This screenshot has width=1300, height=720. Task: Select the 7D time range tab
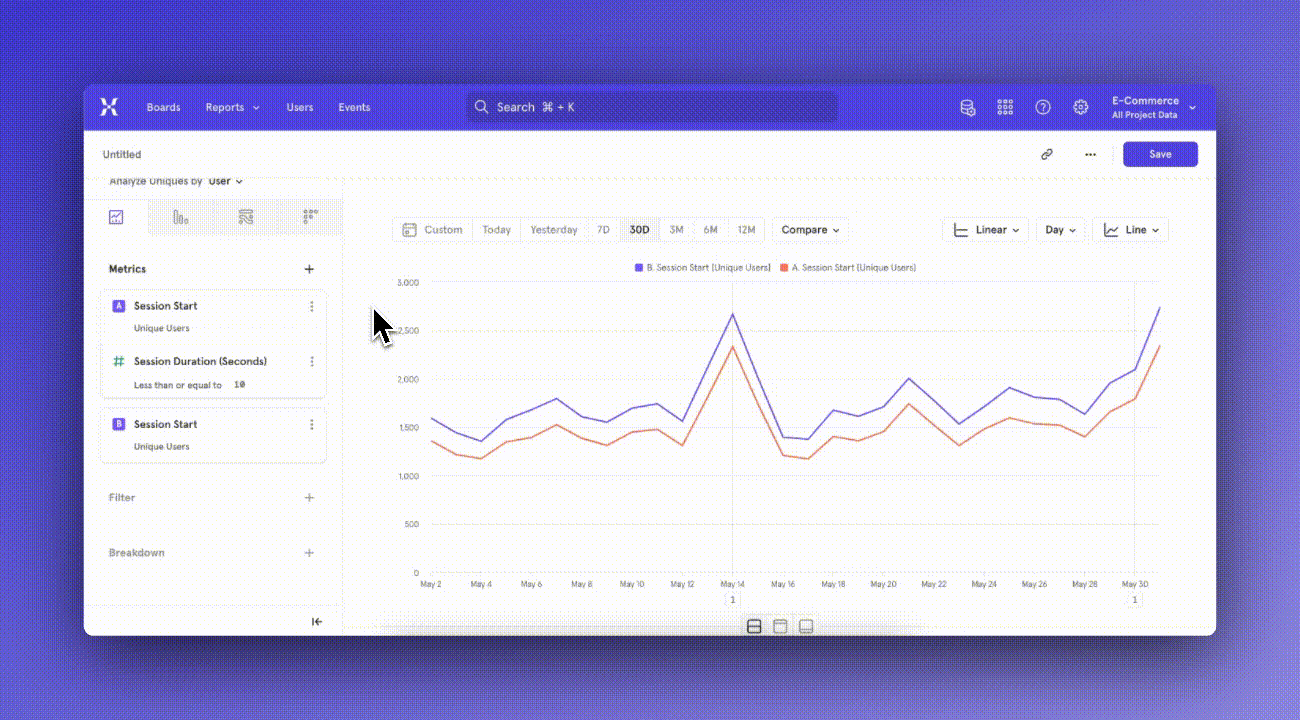pos(603,230)
